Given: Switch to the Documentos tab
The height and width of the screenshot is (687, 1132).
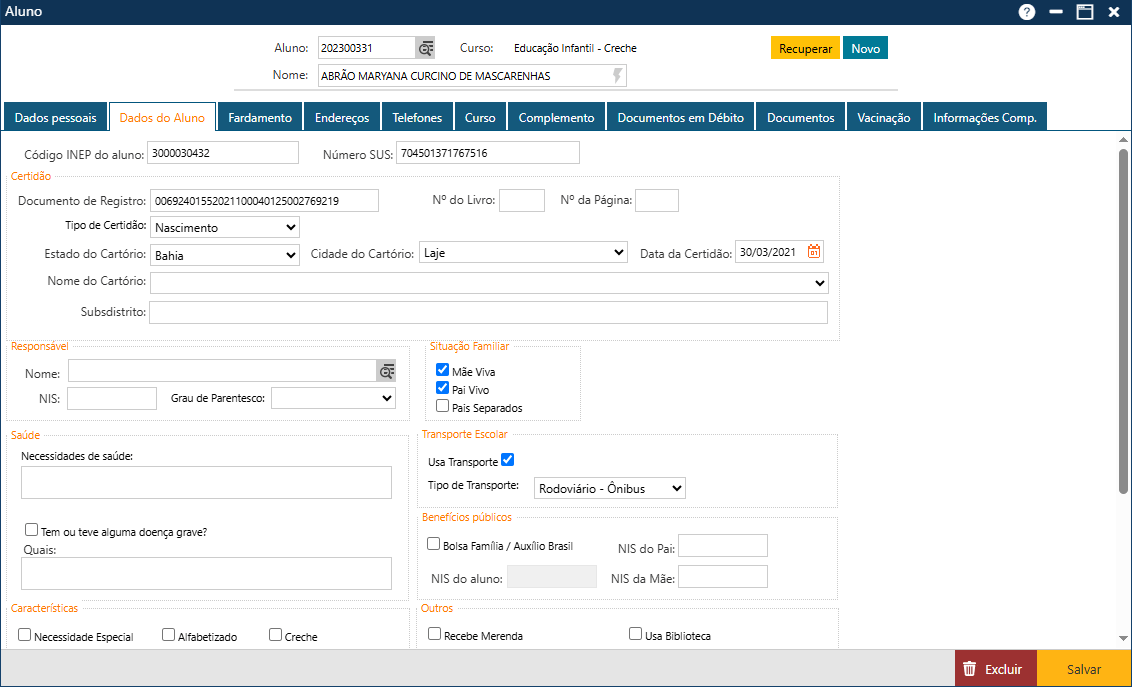Looking at the screenshot, I should pyautogui.click(x=801, y=118).
